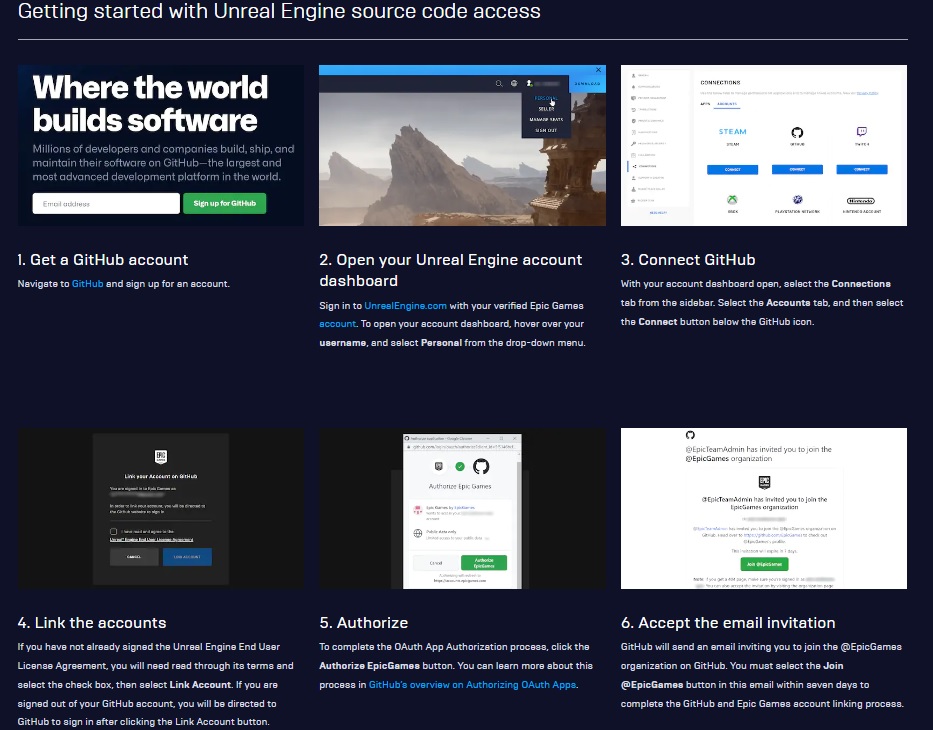Image resolution: width=933 pixels, height=730 pixels.
Task: Click the Xbox icon in Connections screenshot
Action: (732, 200)
